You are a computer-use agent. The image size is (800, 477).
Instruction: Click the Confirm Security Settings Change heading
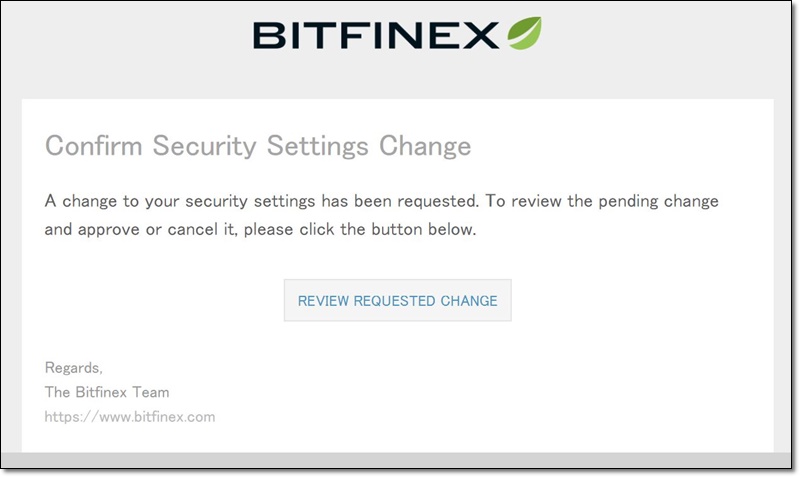pos(258,146)
